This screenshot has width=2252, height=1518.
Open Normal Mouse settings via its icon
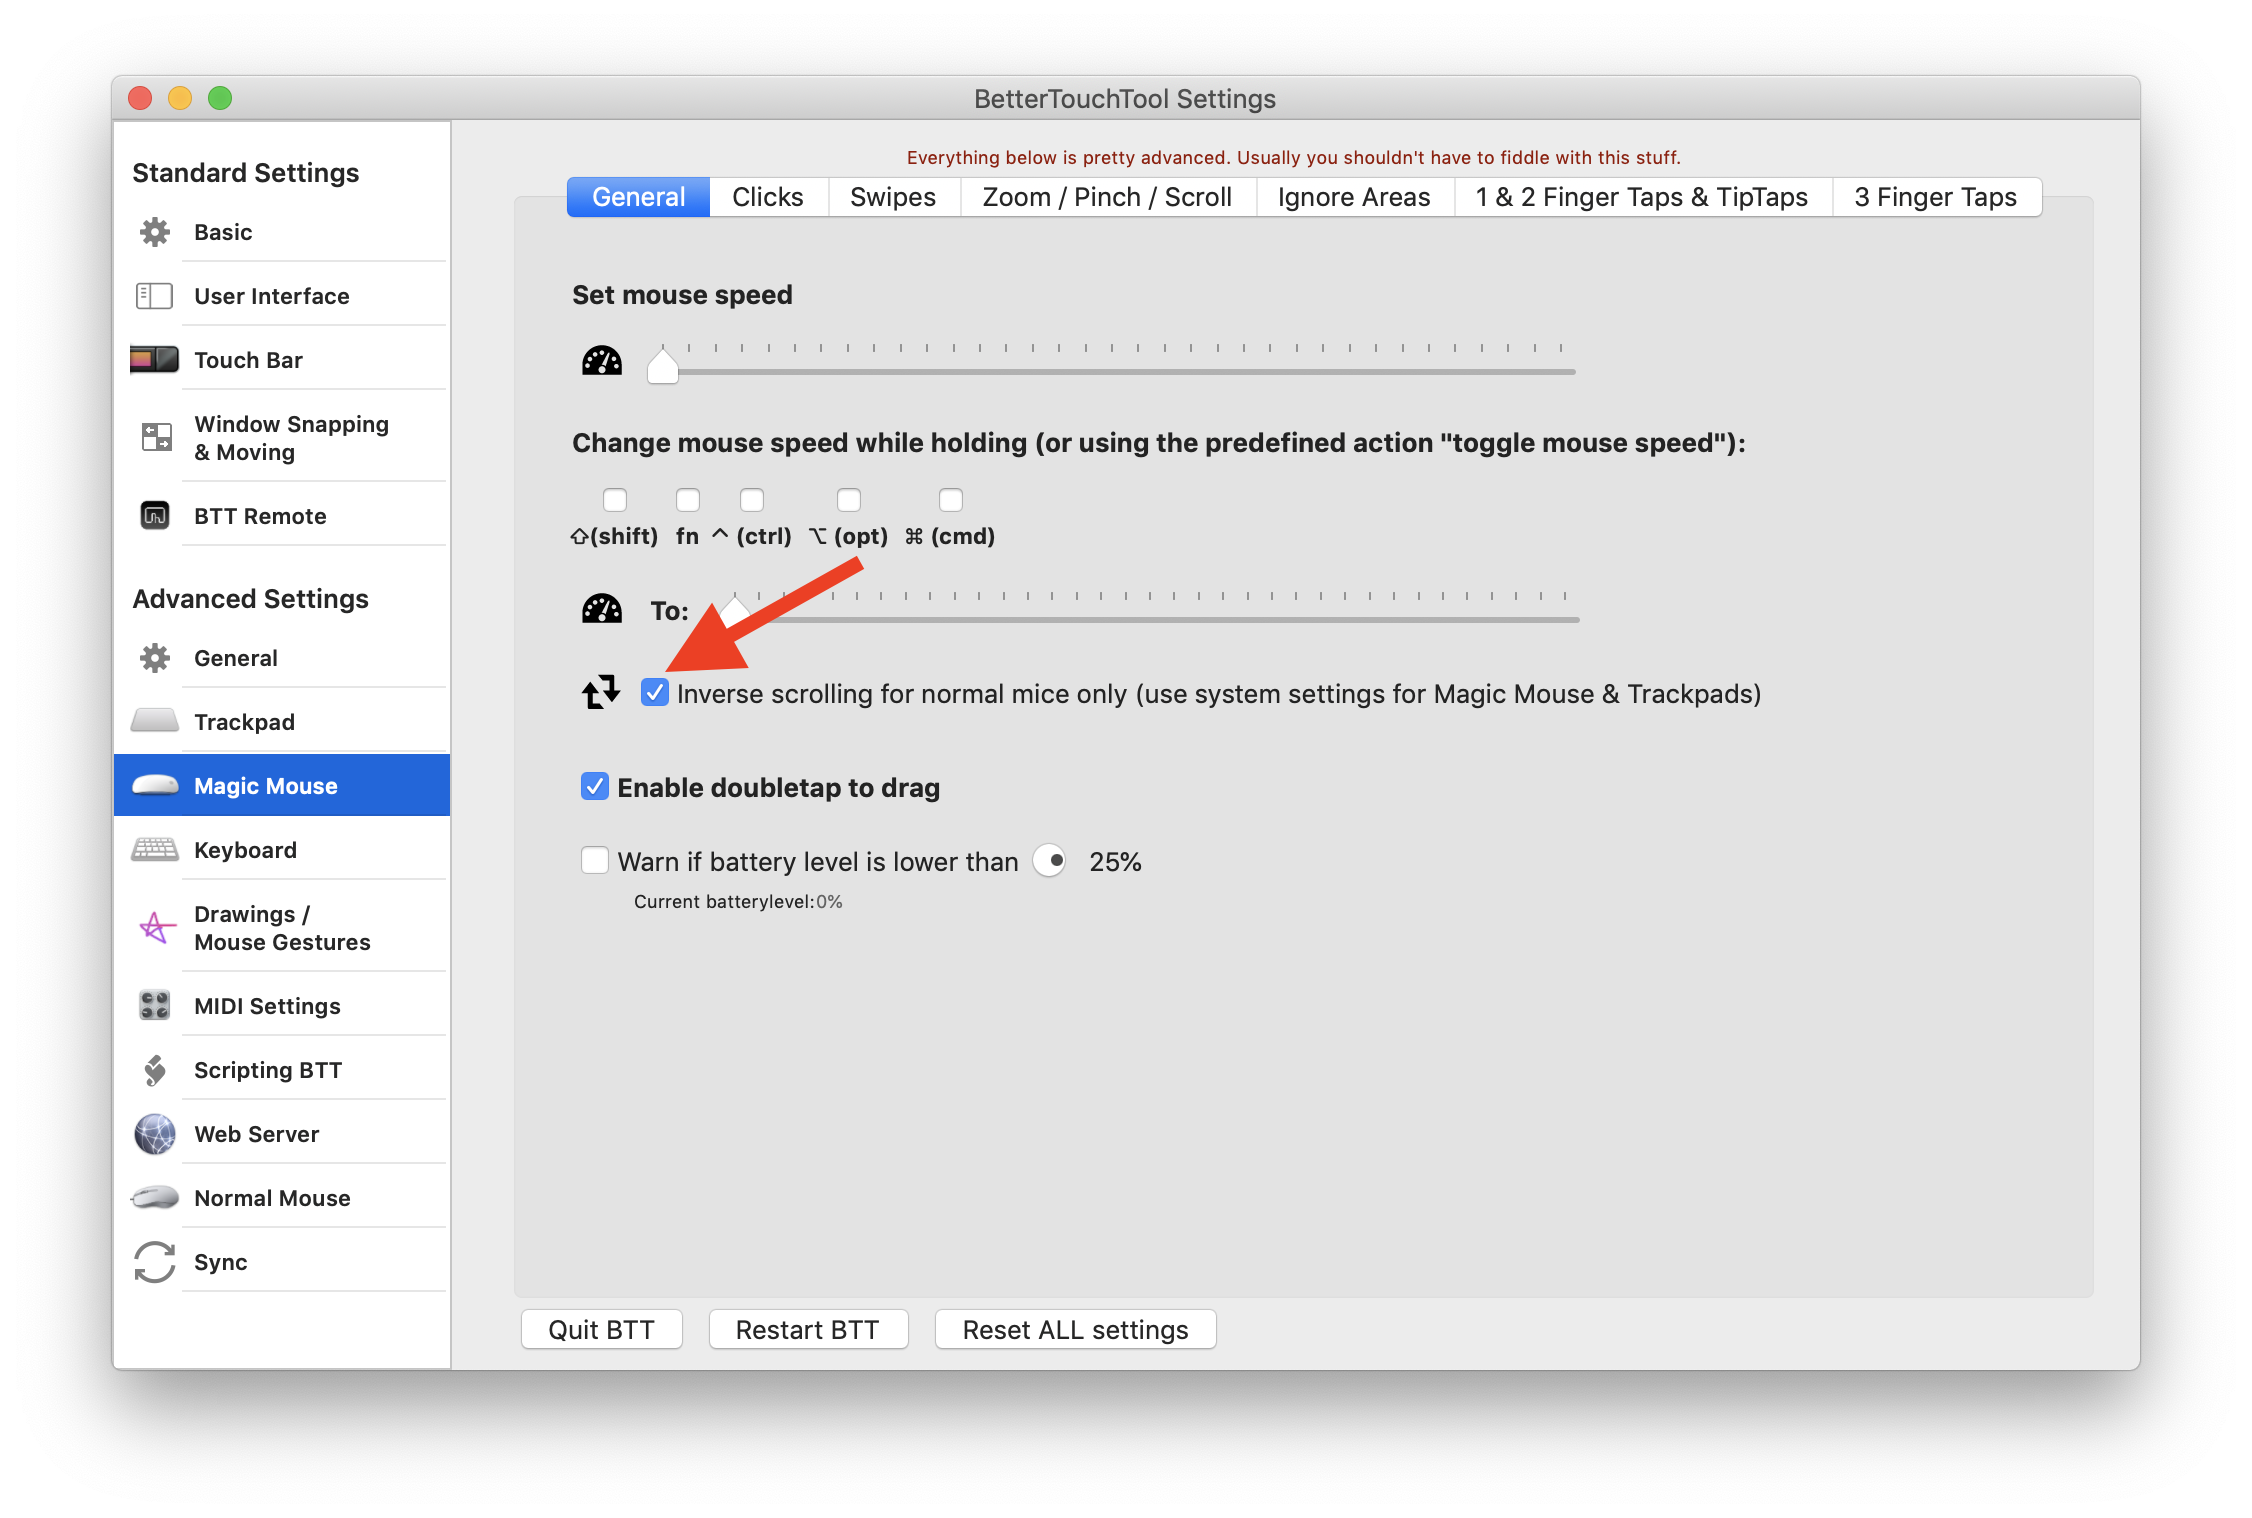(x=154, y=1197)
